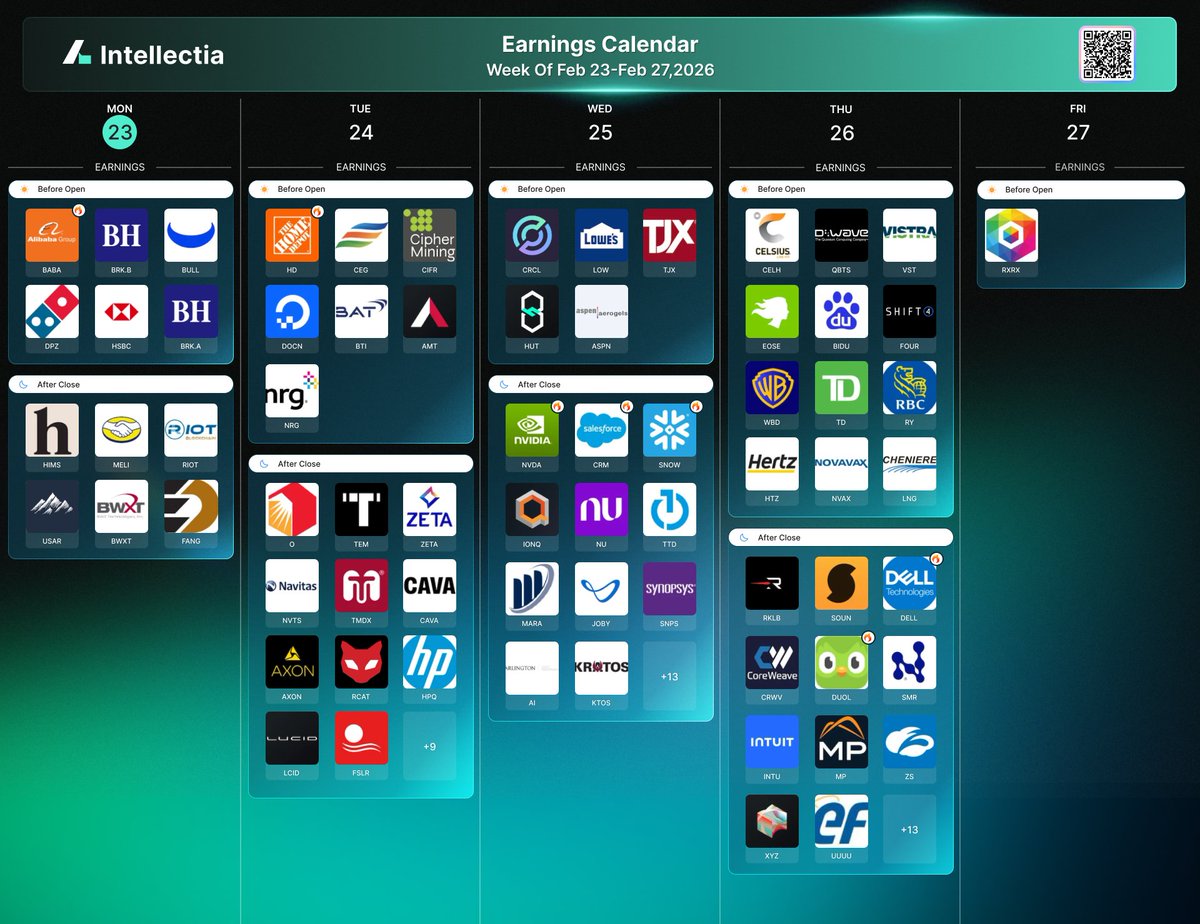Screen dimensions: 1200x924
Task: Open the TJX logo tile
Action: [x=670, y=235]
